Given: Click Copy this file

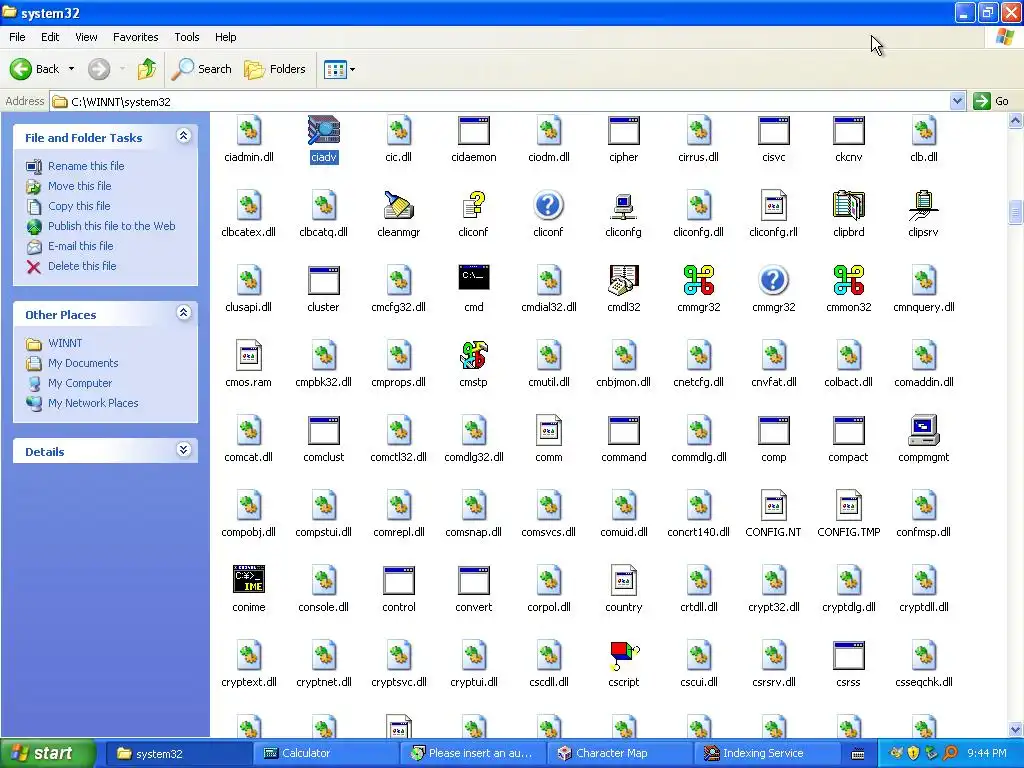Looking at the screenshot, I should point(79,206).
